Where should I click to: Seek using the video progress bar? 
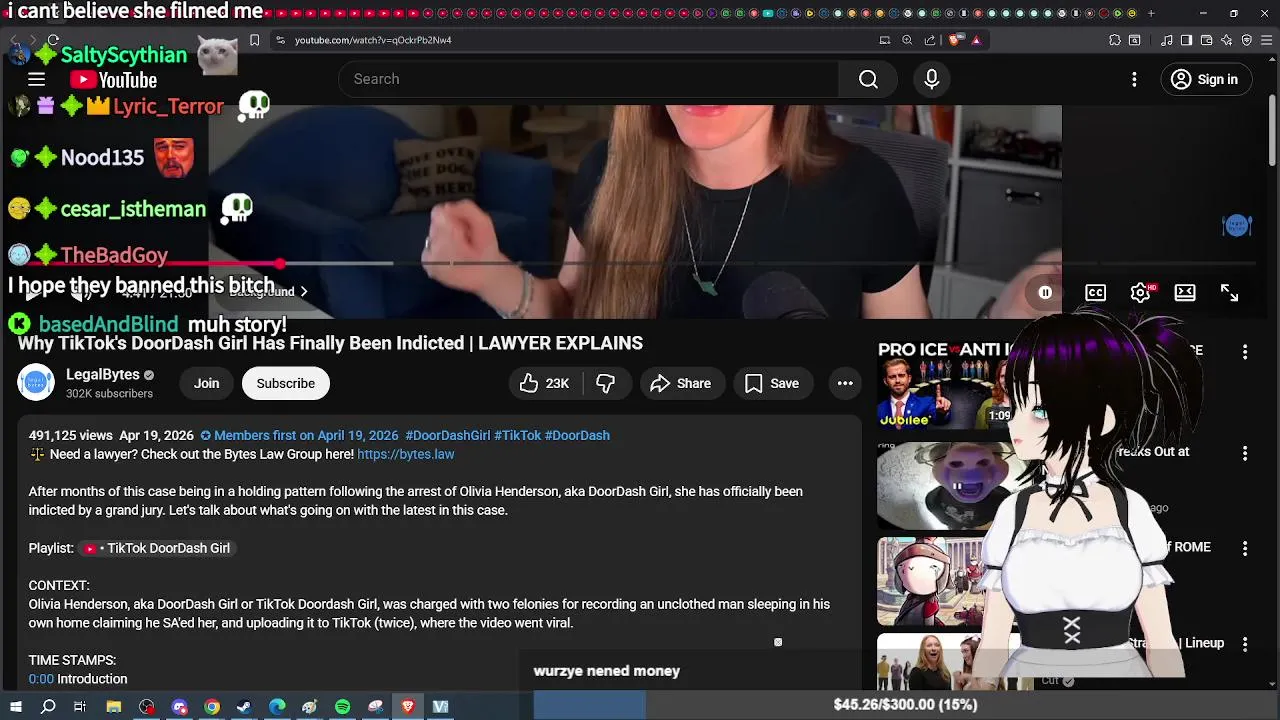pos(640,264)
